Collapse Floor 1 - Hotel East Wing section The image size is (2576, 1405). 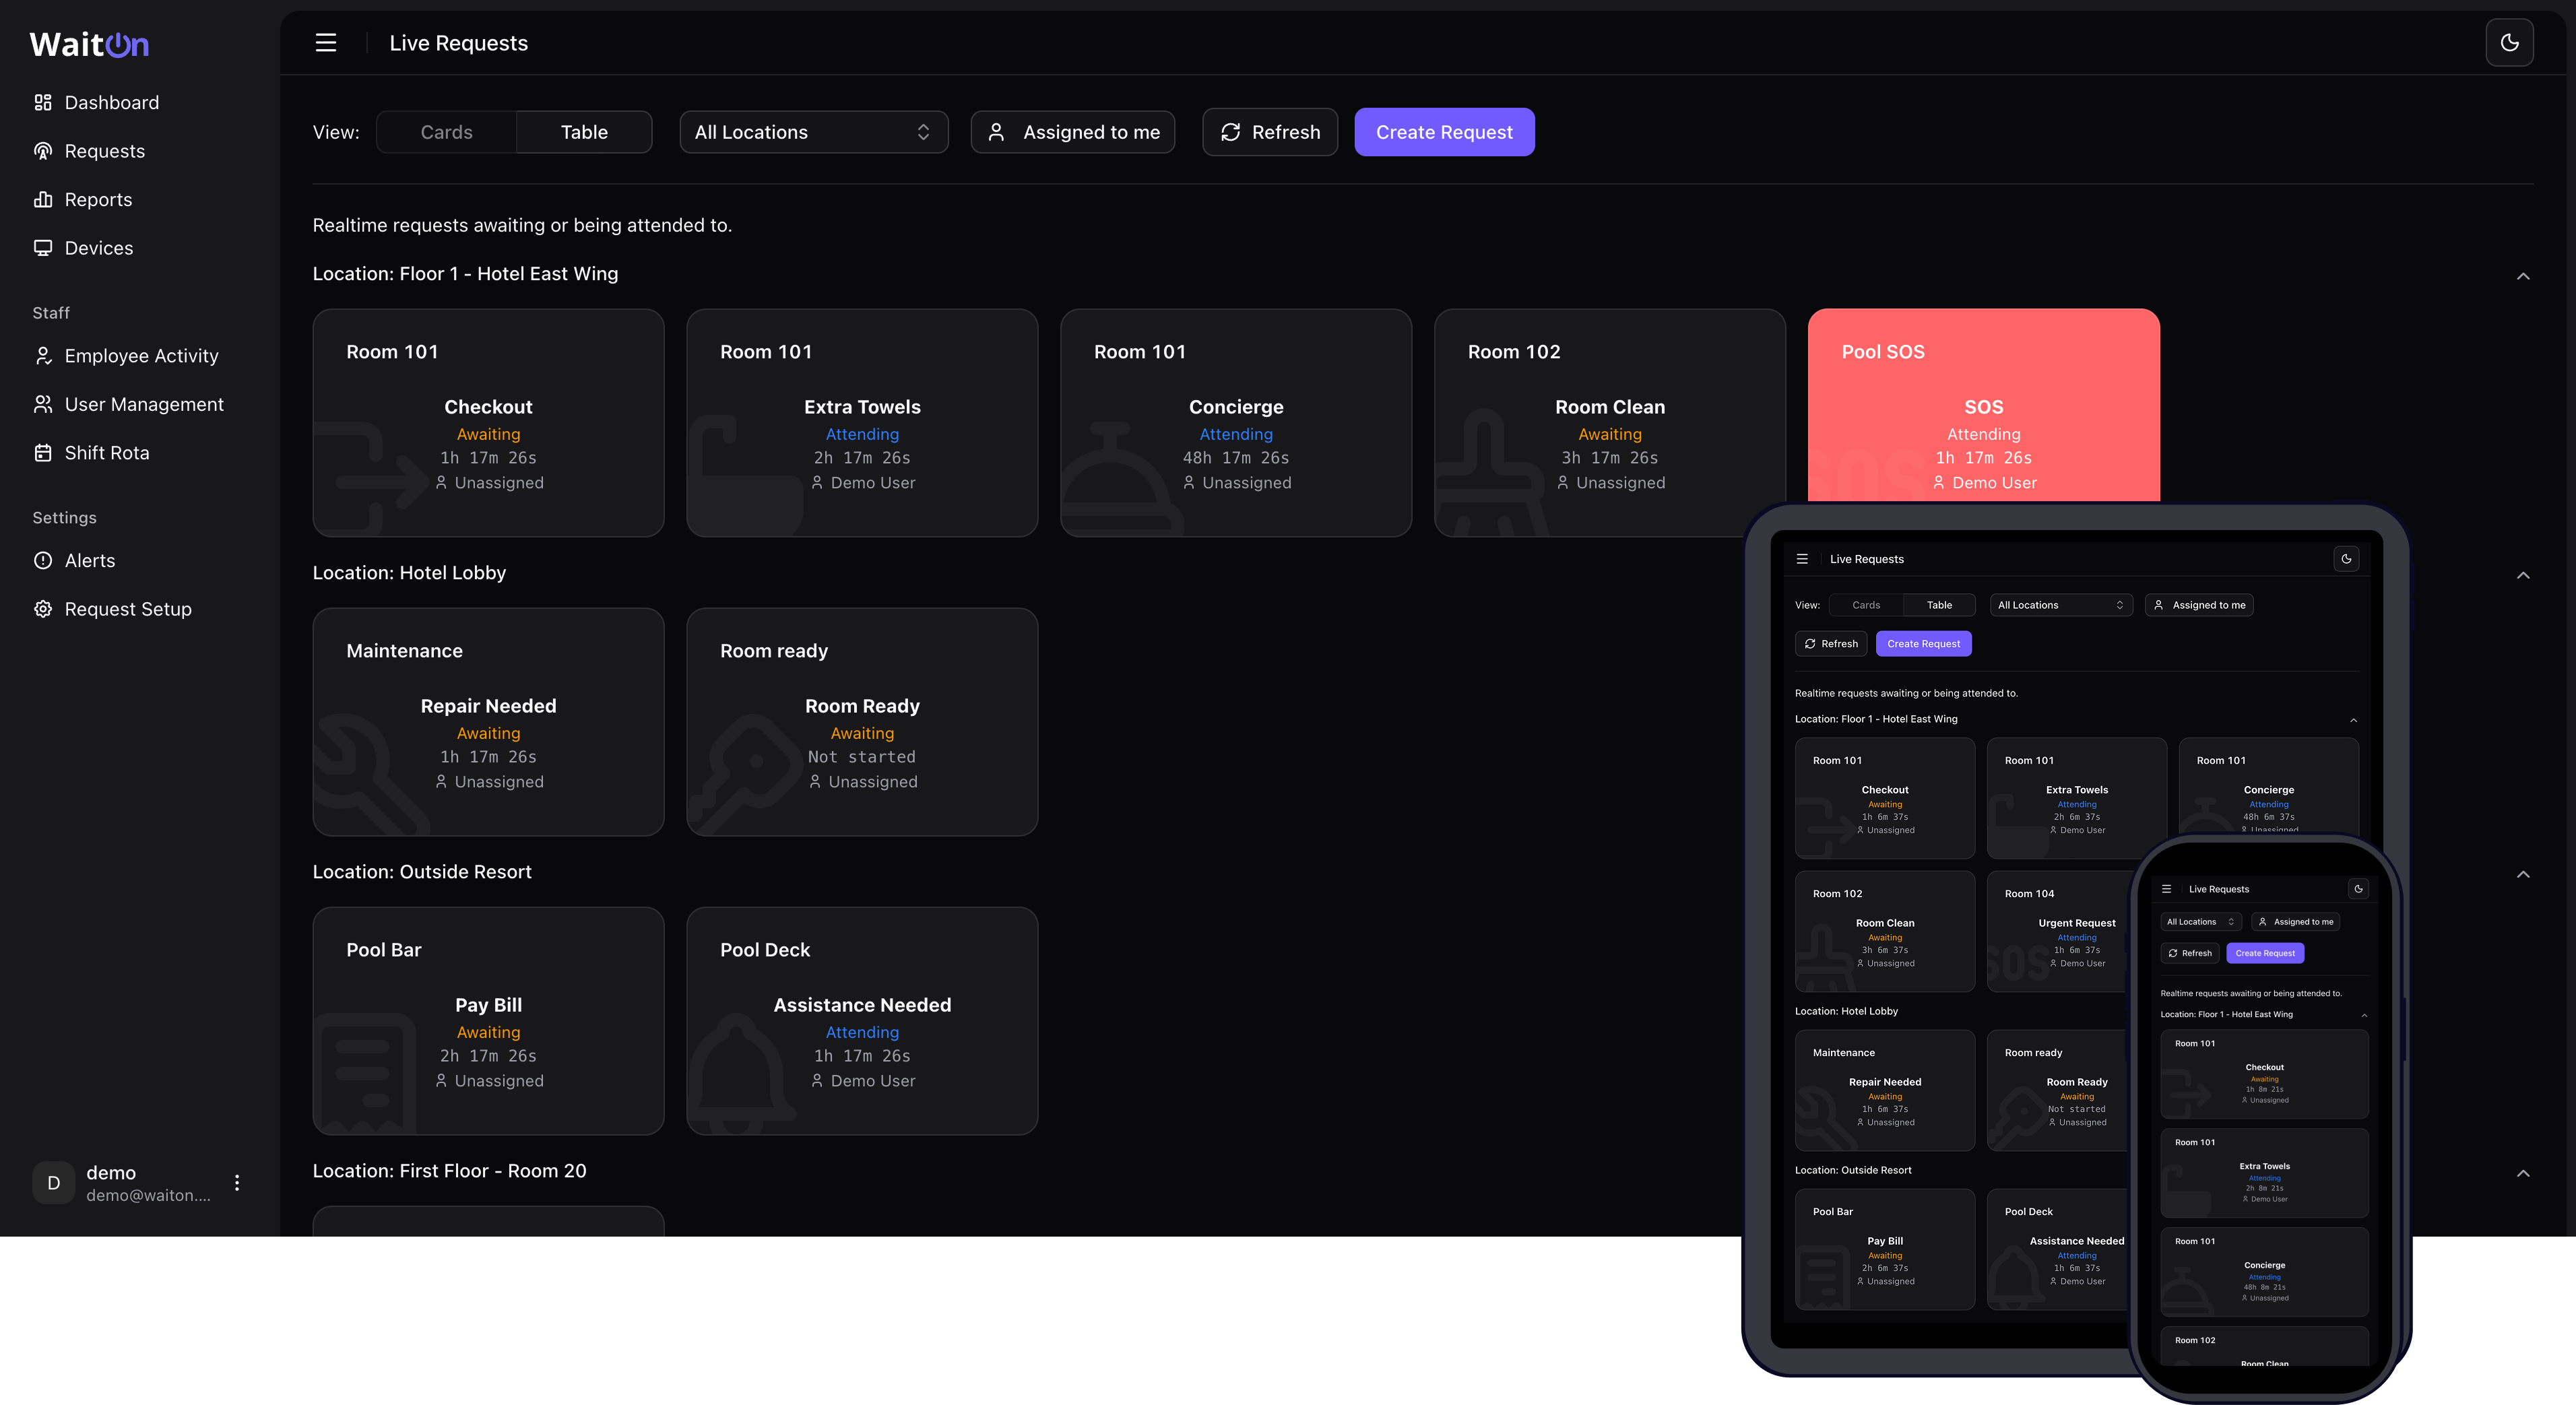(x=2522, y=276)
